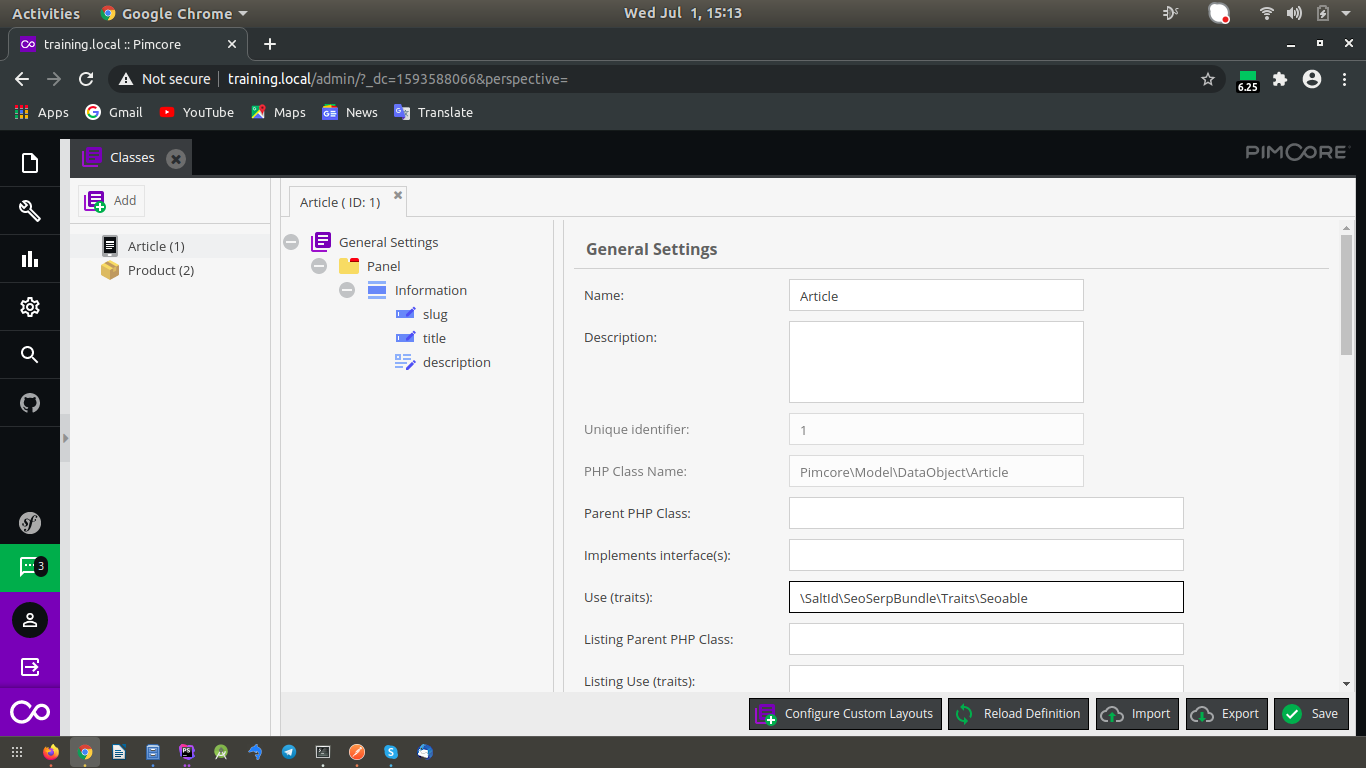1366x768 pixels.
Task: Reload the page in Chrome
Action: click(86, 79)
